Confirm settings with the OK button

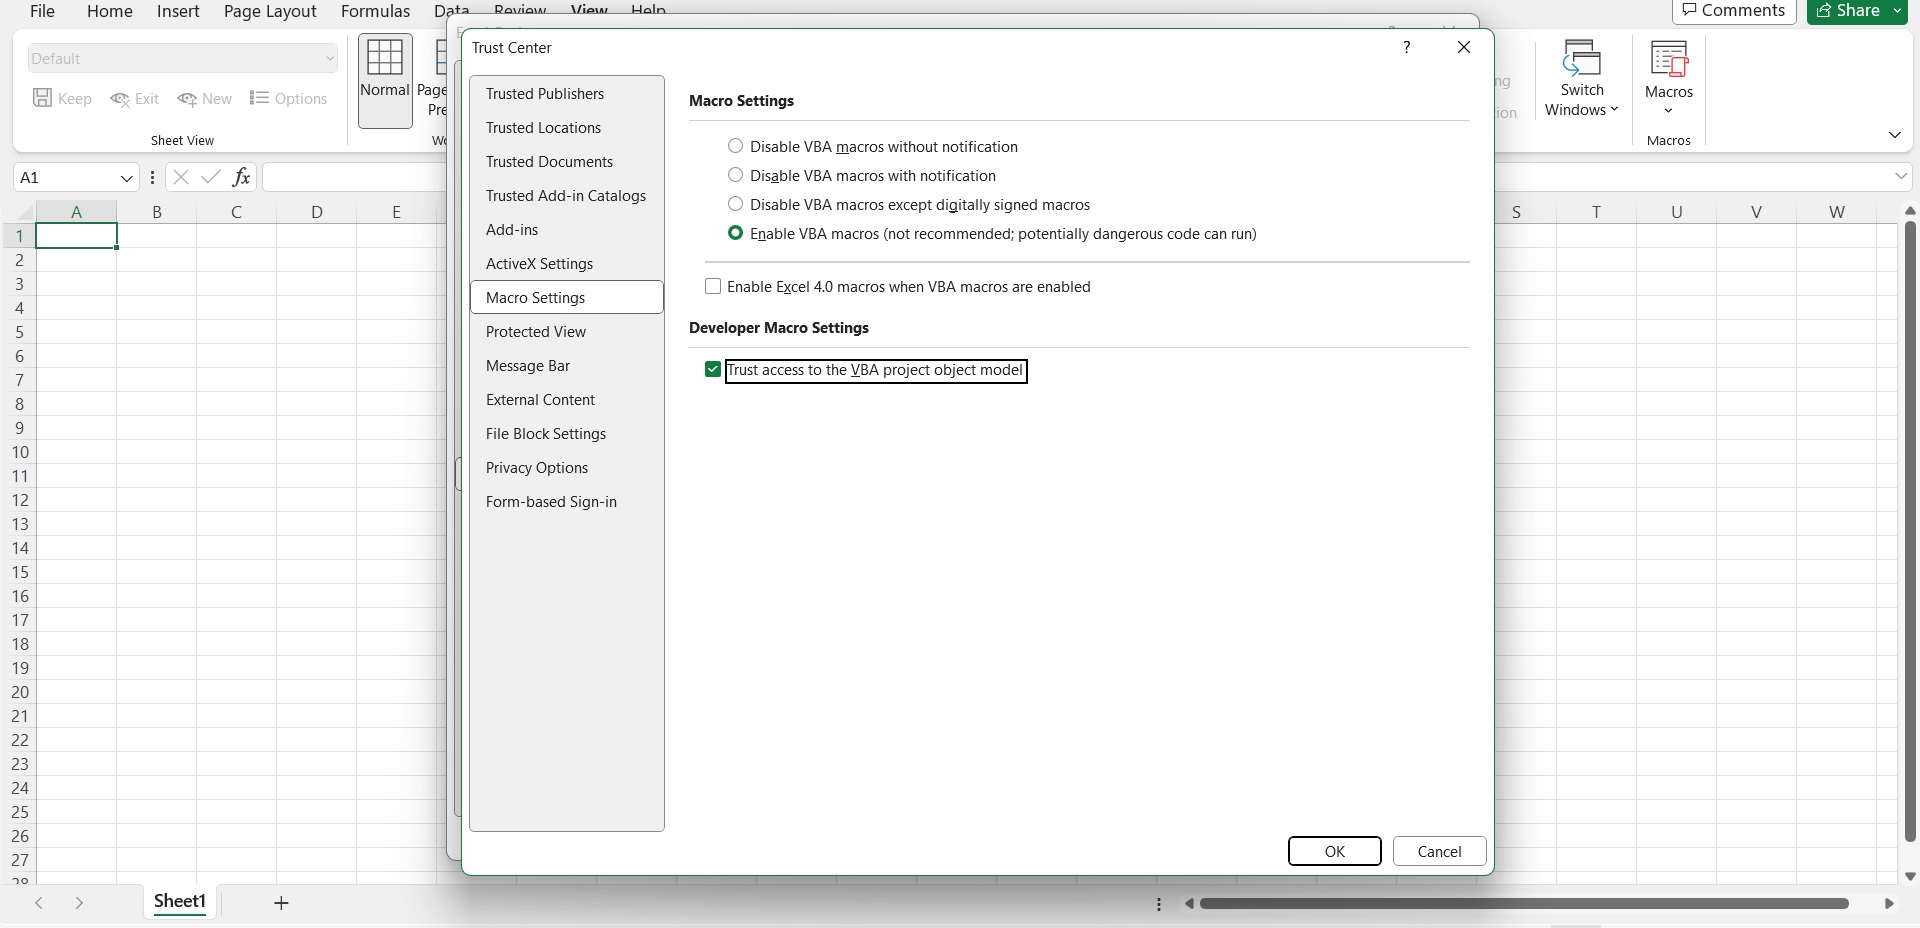(x=1335, y=851)
